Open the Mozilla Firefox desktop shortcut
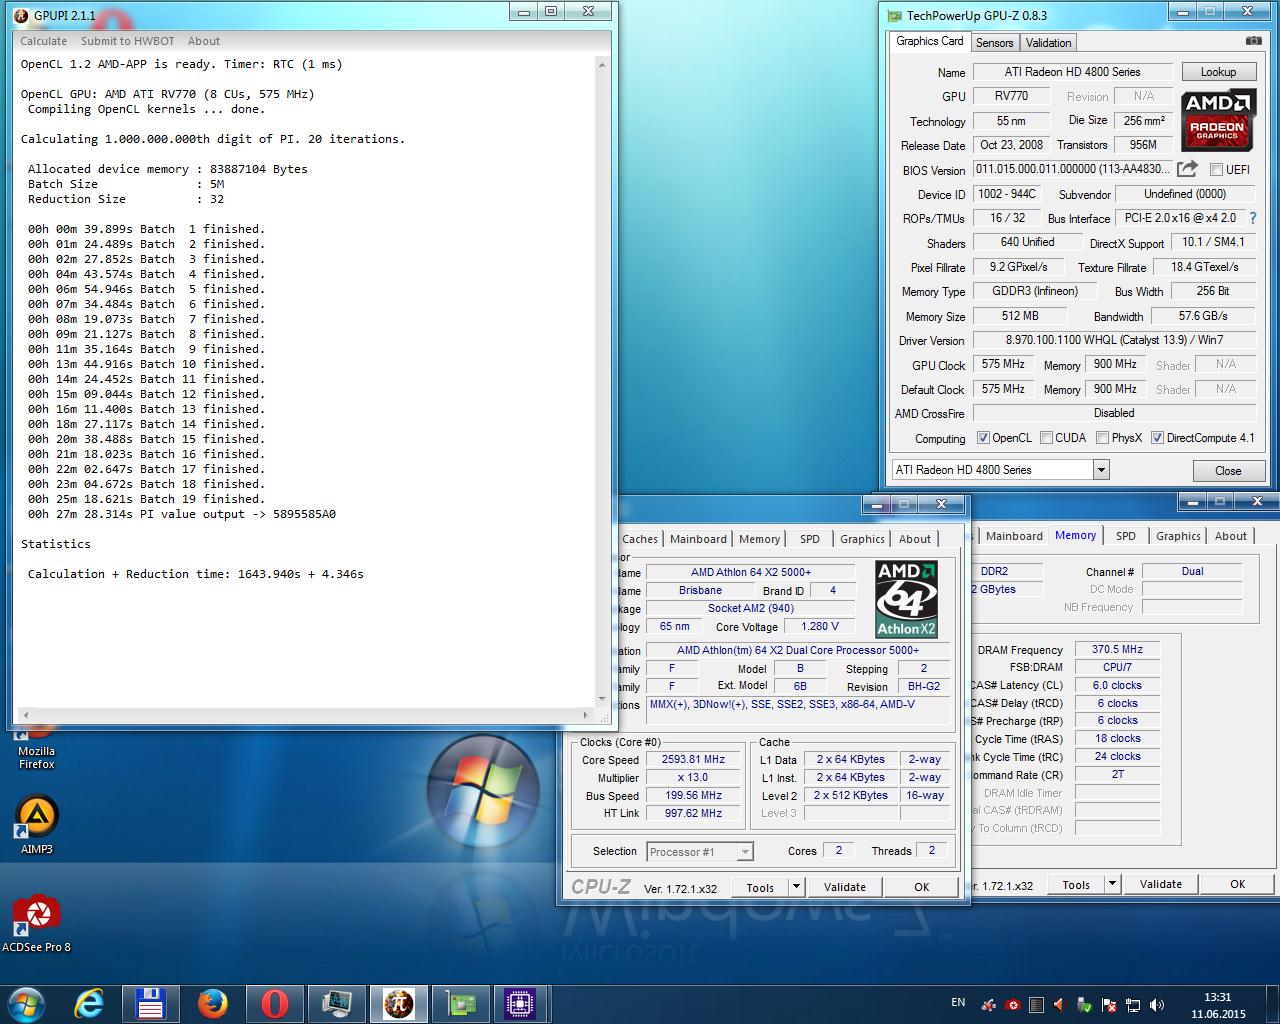 pos(36,745)
